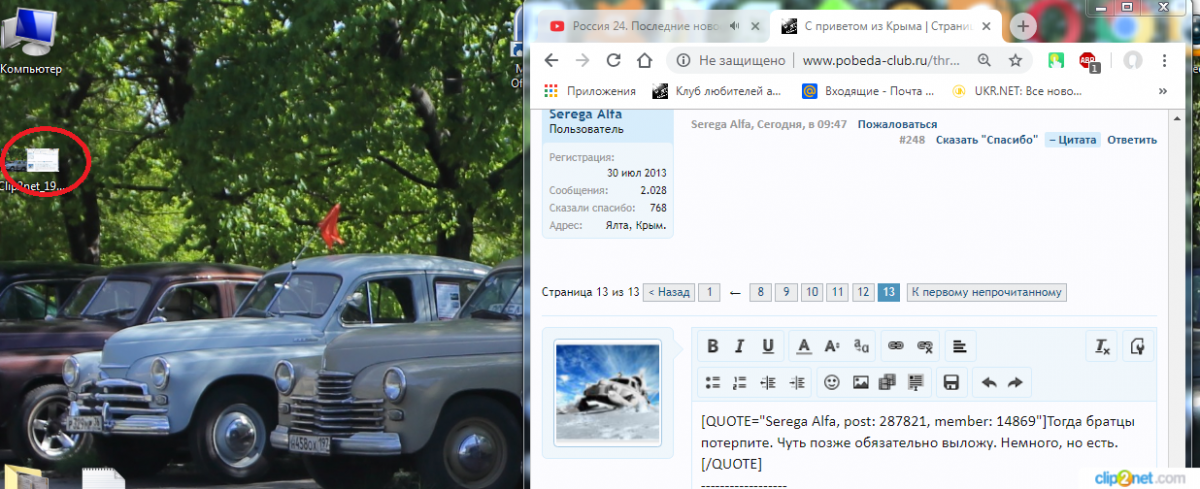Click the Ответить link

tap(1132, 140)
